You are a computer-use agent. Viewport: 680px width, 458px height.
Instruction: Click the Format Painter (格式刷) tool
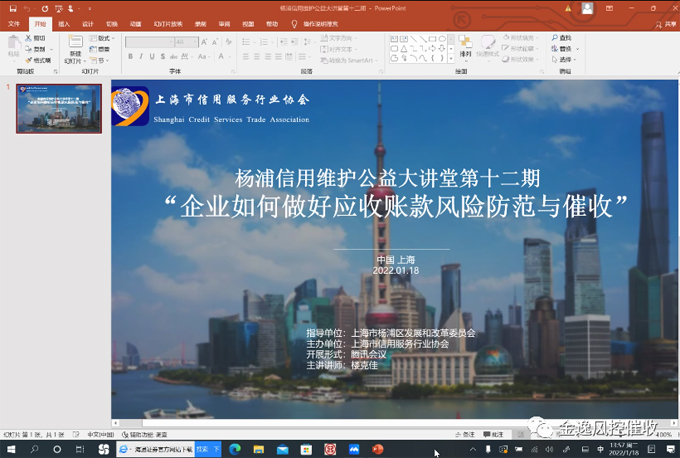click(40, 60)
